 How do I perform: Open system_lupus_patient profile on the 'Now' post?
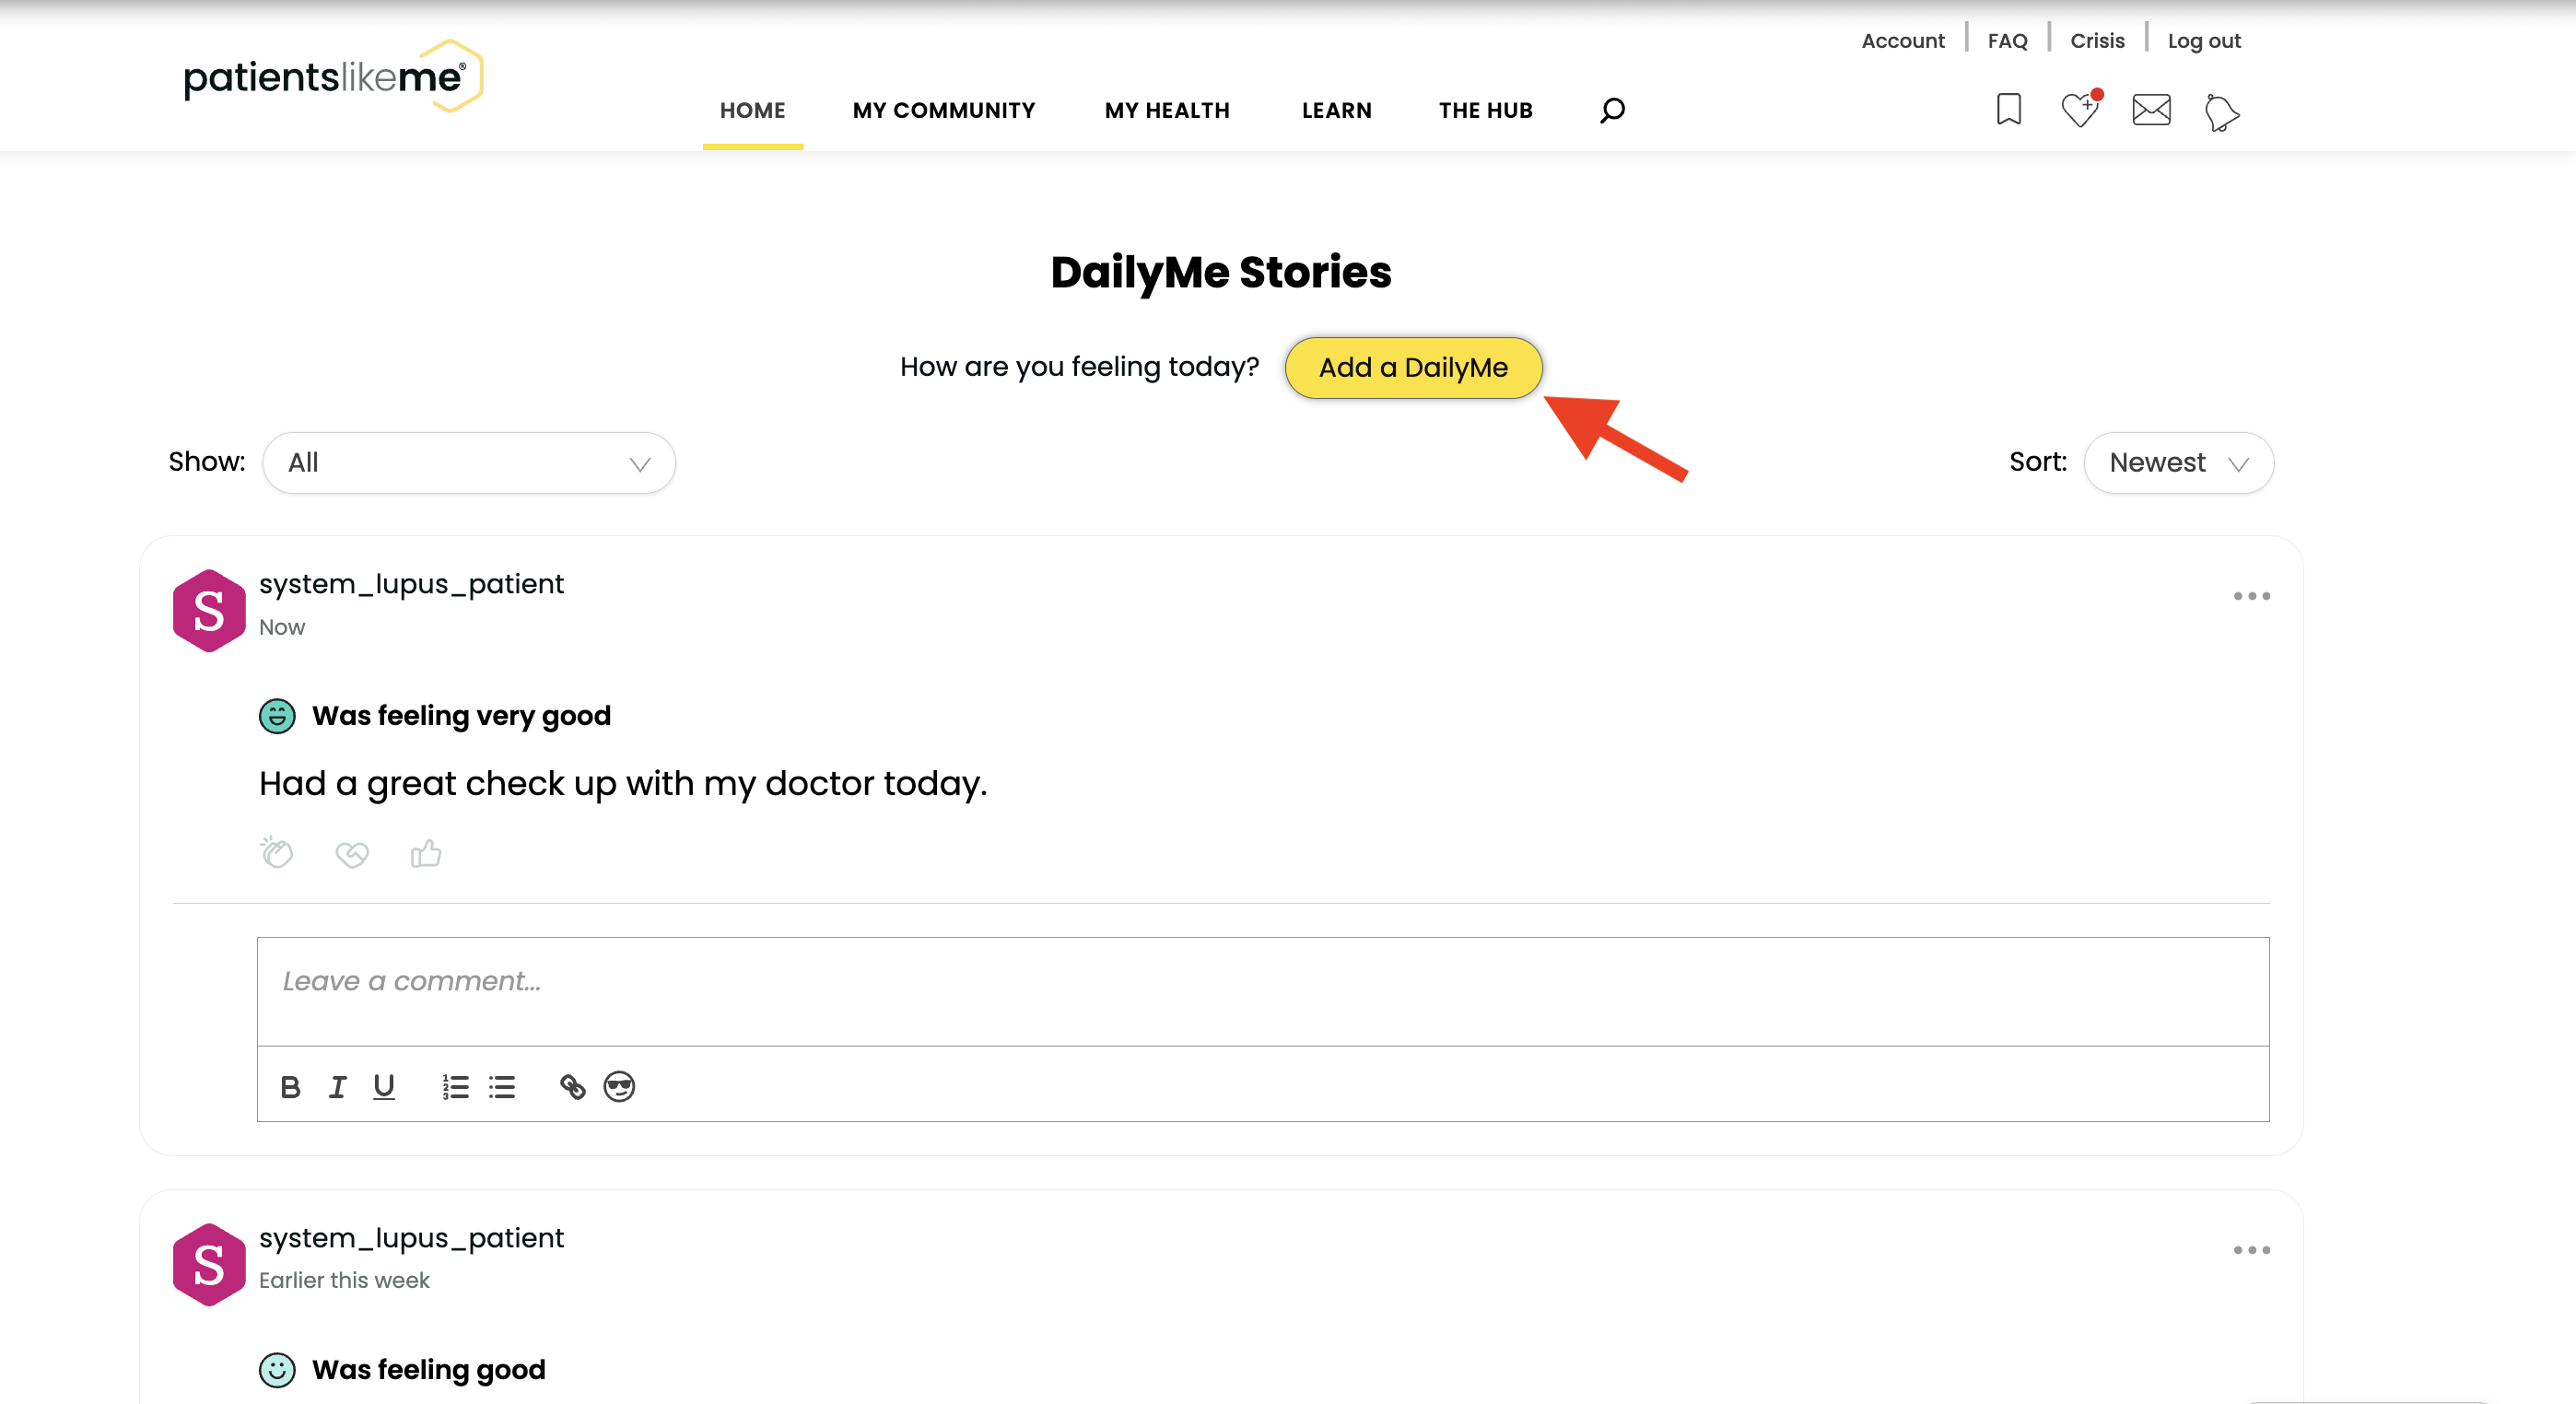(411, 584)
